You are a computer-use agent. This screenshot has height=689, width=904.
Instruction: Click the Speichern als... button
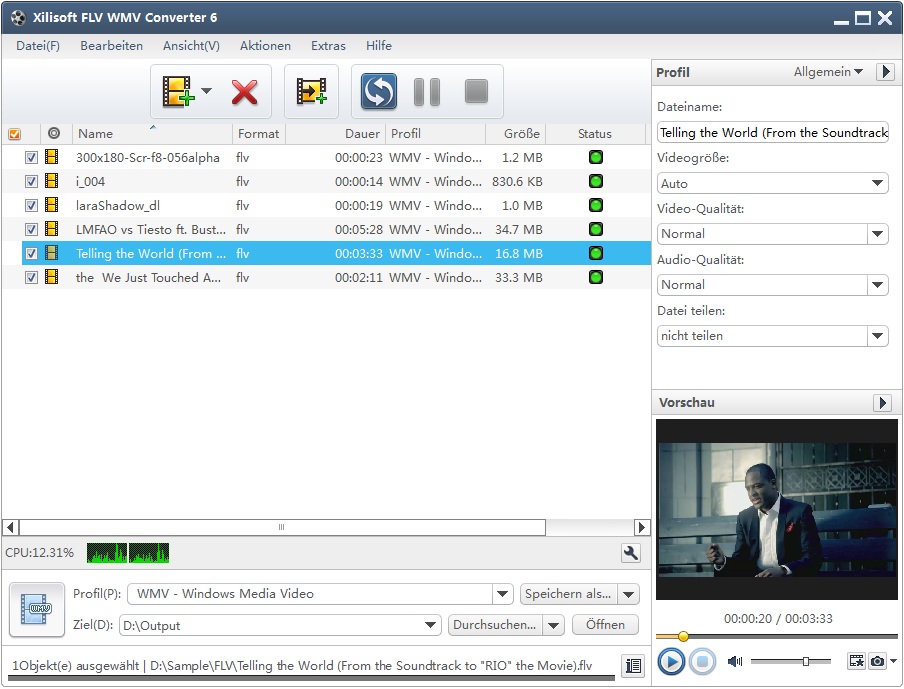point(568,594)
